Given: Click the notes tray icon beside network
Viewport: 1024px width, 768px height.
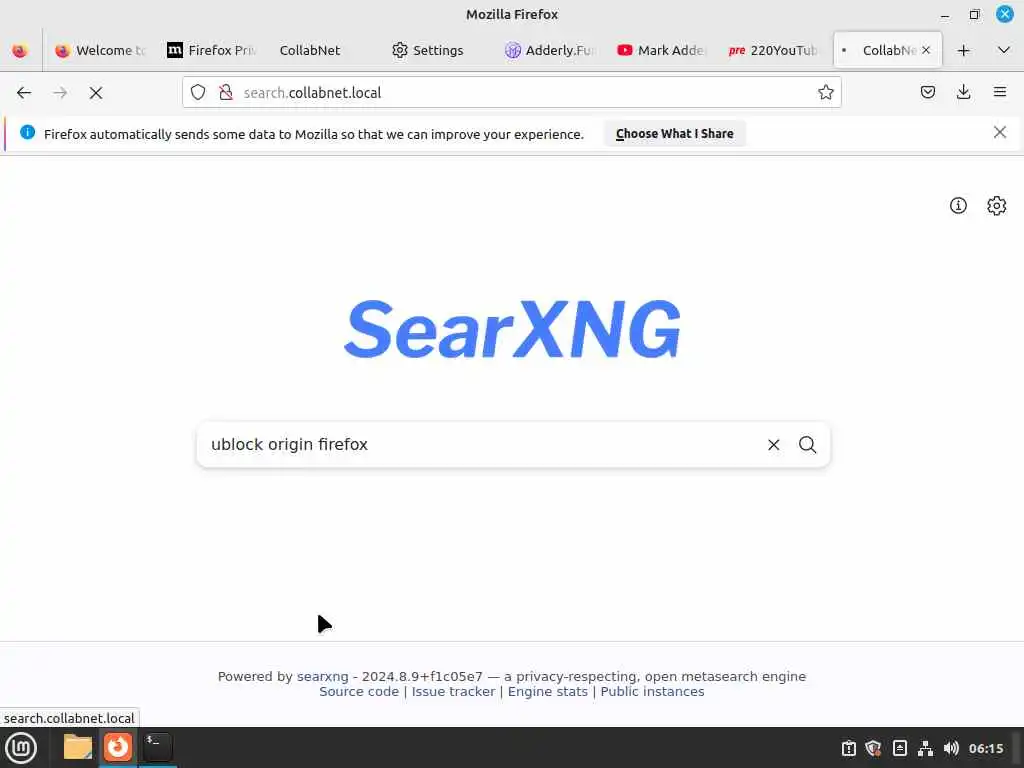Looking at the screenshot, I should tap(899, 748).
